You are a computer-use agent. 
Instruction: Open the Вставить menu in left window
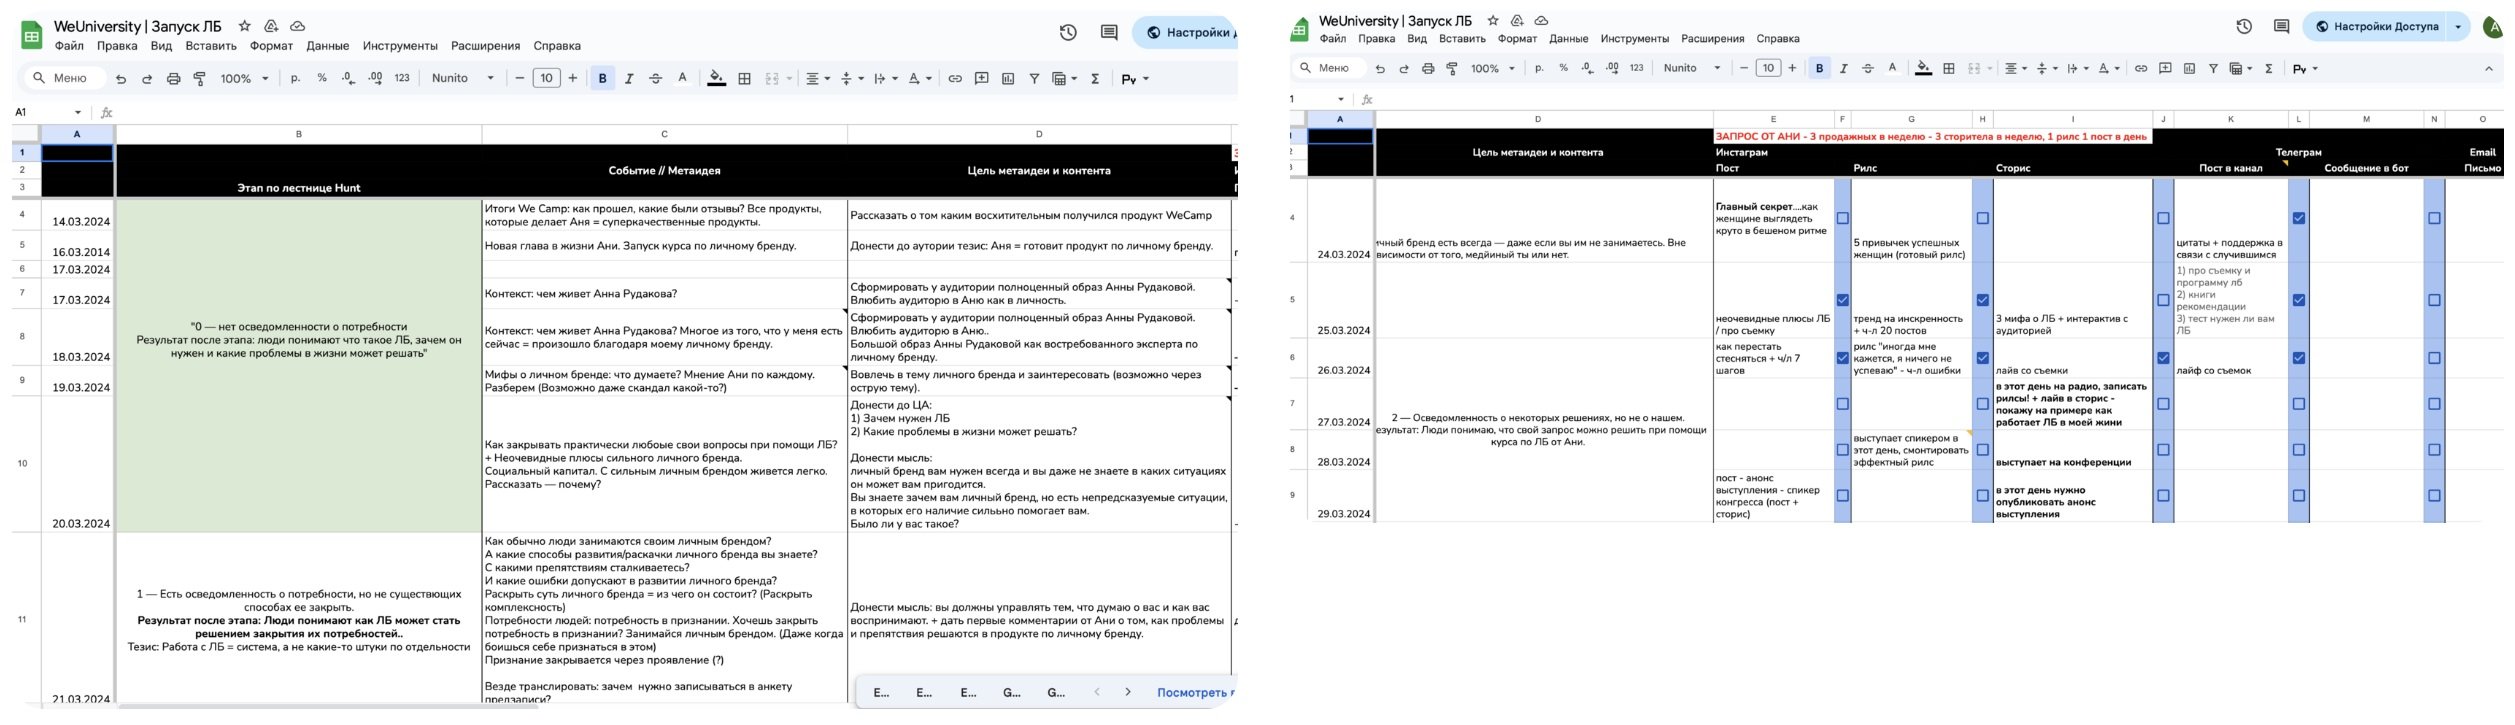[211, 46]
